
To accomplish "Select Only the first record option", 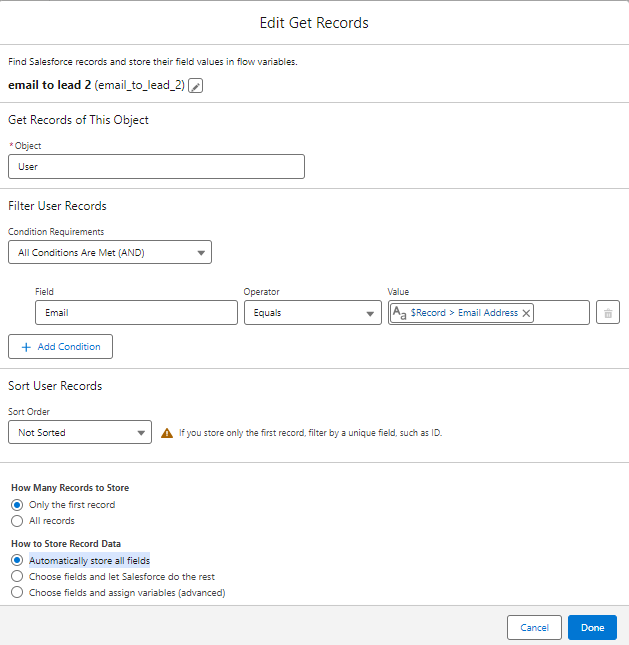I will 16,505.
